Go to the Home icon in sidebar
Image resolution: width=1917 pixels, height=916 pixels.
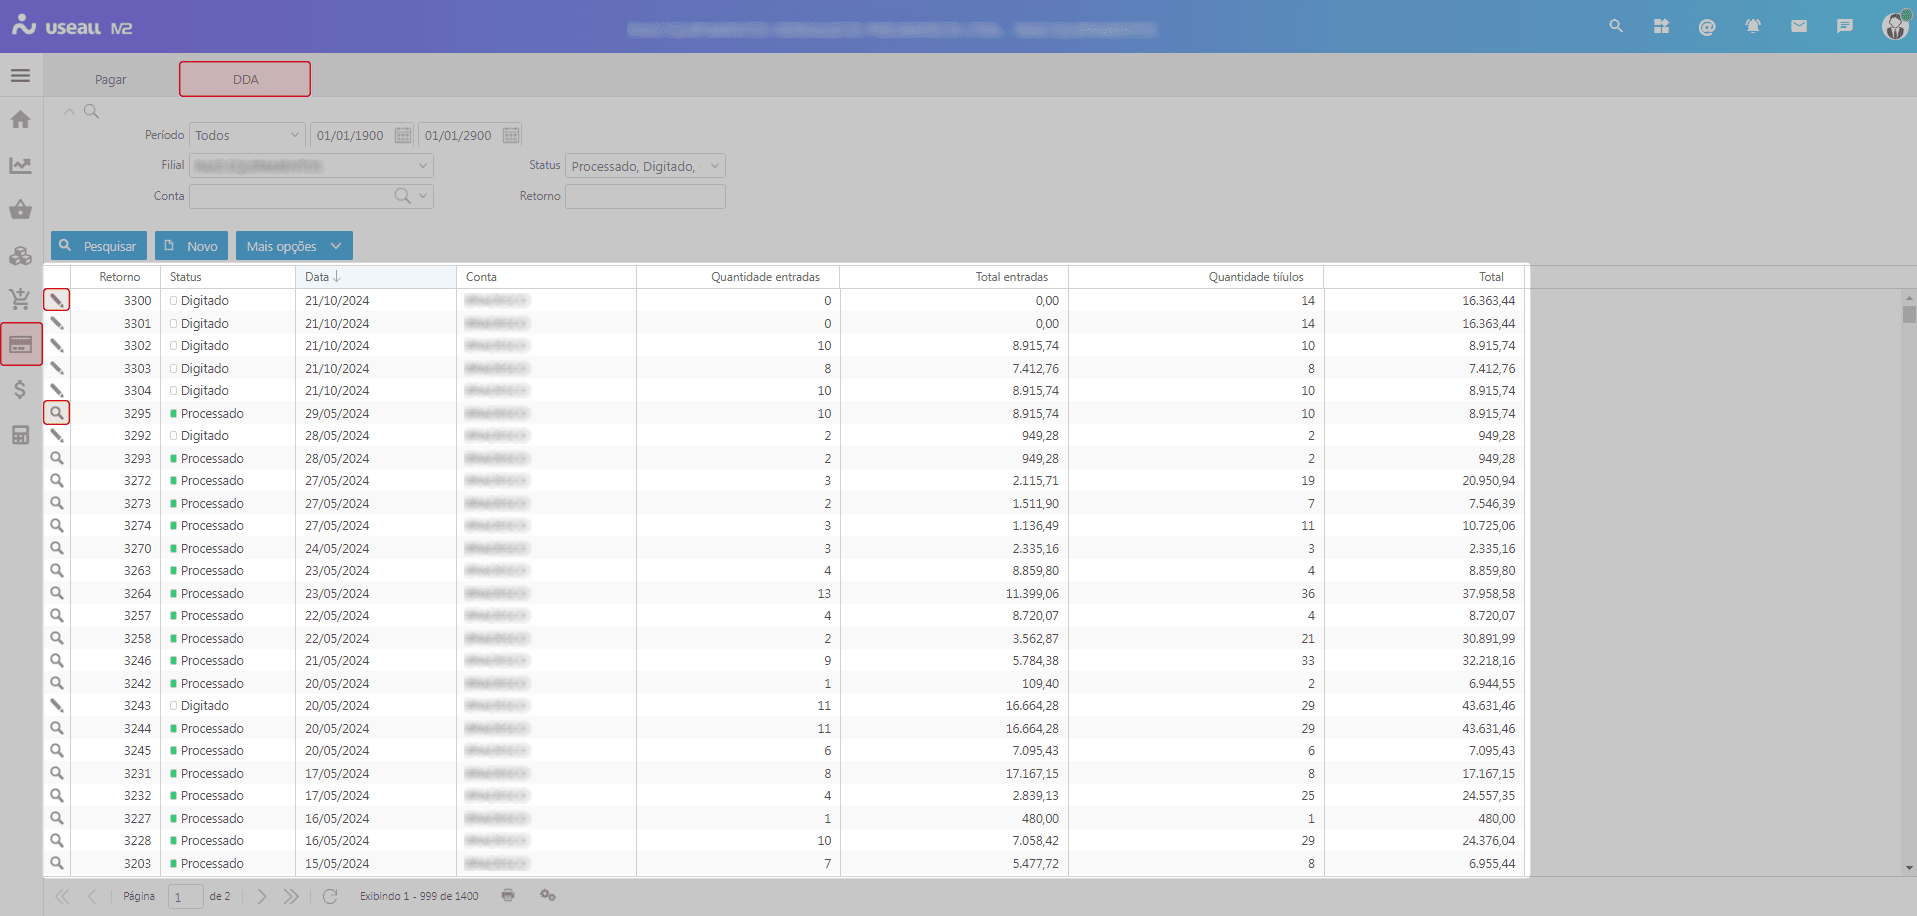20,120
